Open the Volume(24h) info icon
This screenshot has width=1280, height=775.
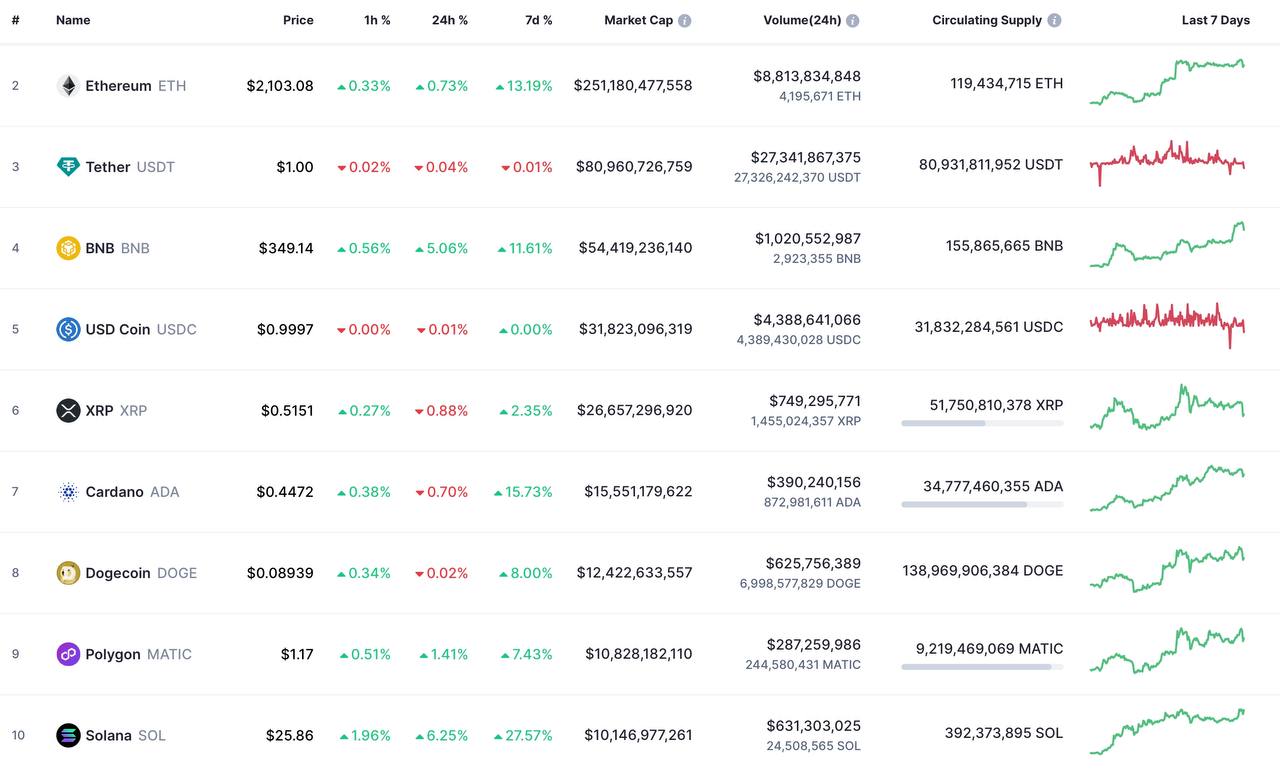(x=853, y=20)
